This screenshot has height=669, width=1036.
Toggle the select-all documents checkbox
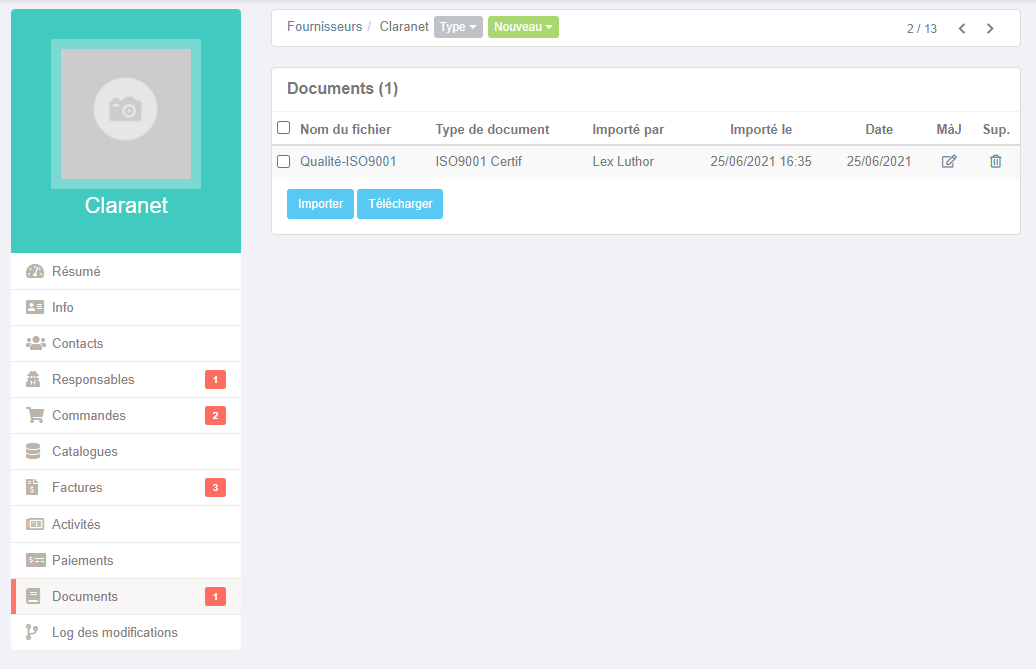[x=283, y=127]
